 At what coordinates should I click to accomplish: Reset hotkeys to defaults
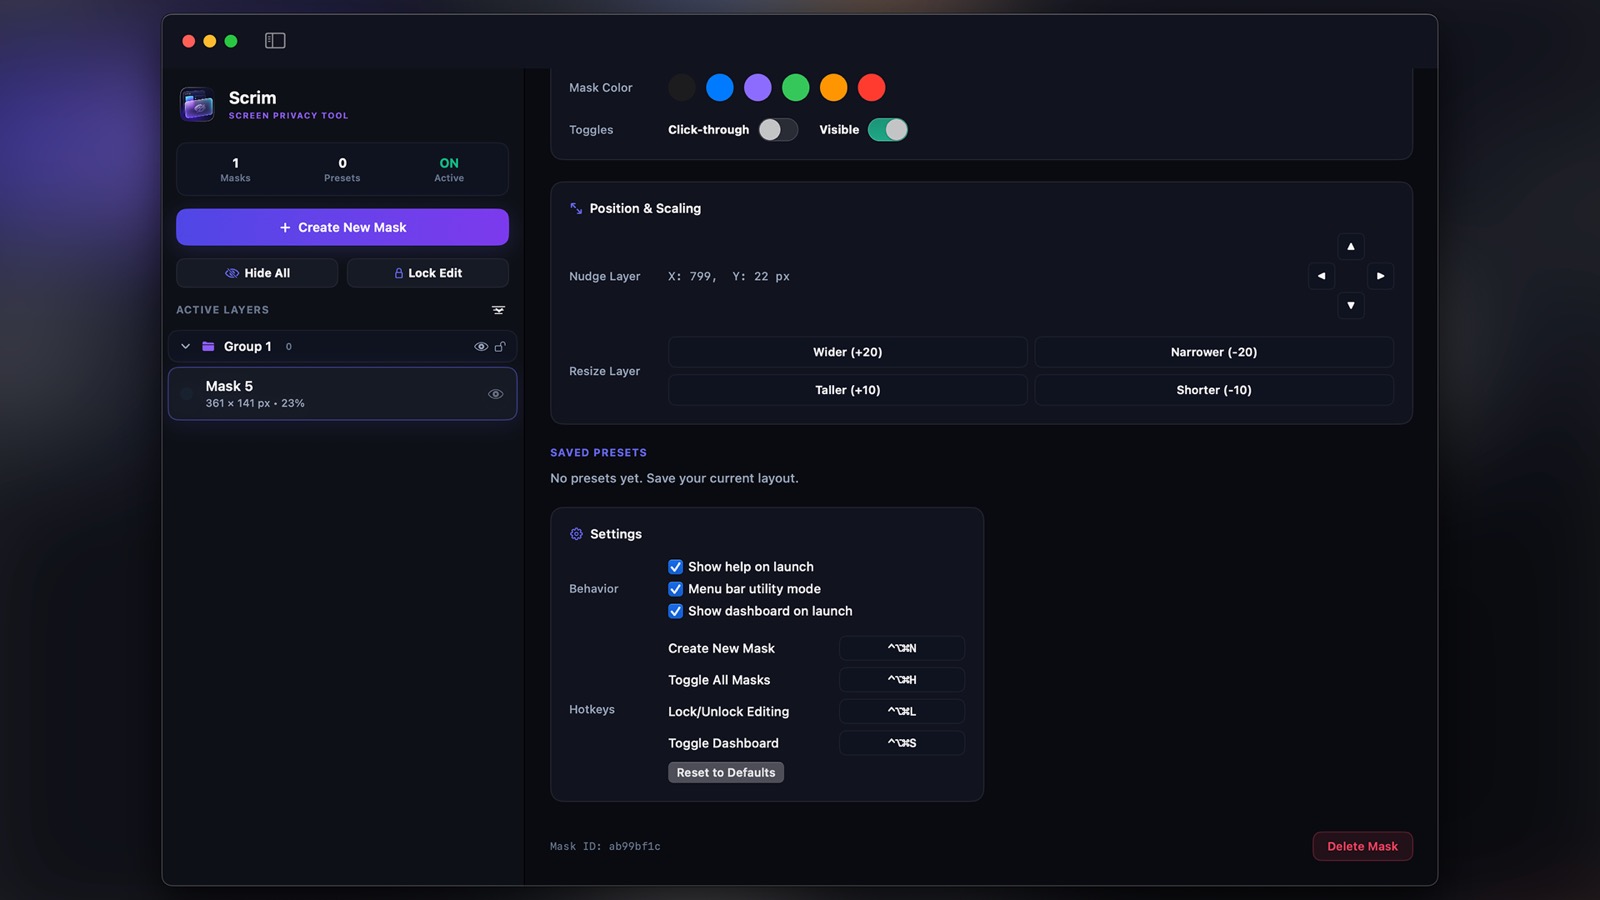pos(726,772)
